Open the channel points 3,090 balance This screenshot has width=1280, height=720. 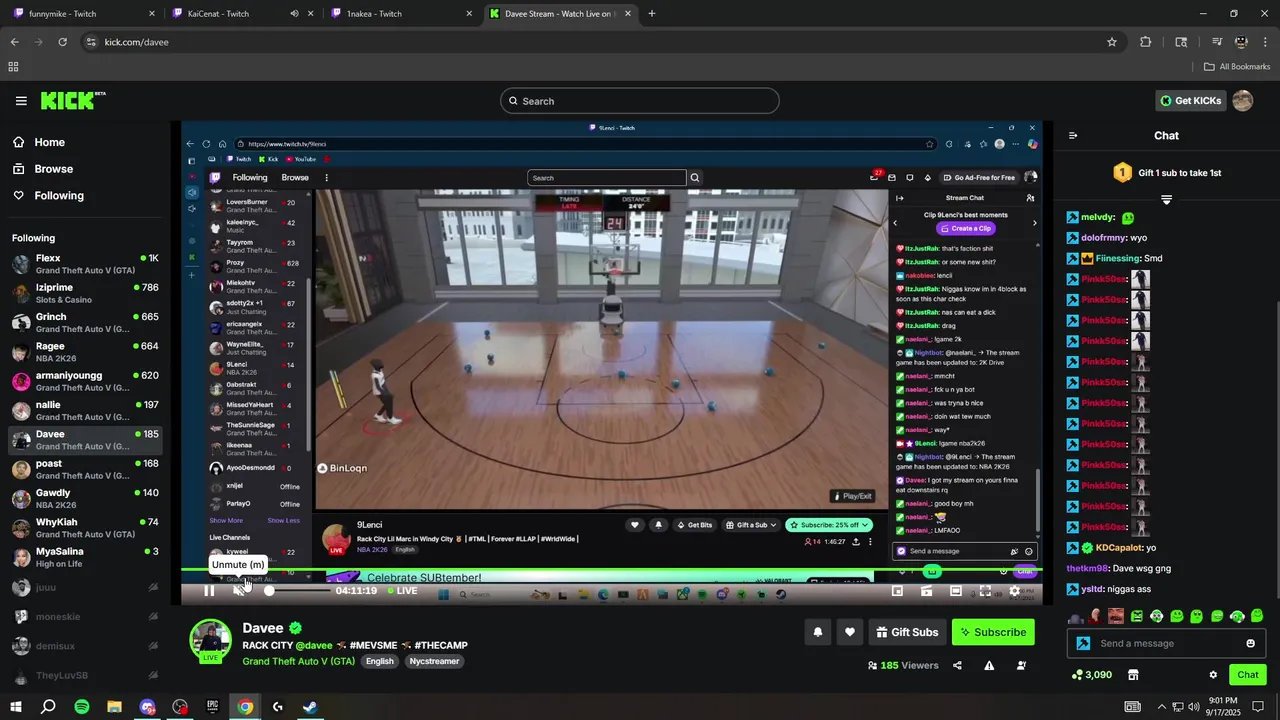pyautogui.click(x=1091, y=675)
